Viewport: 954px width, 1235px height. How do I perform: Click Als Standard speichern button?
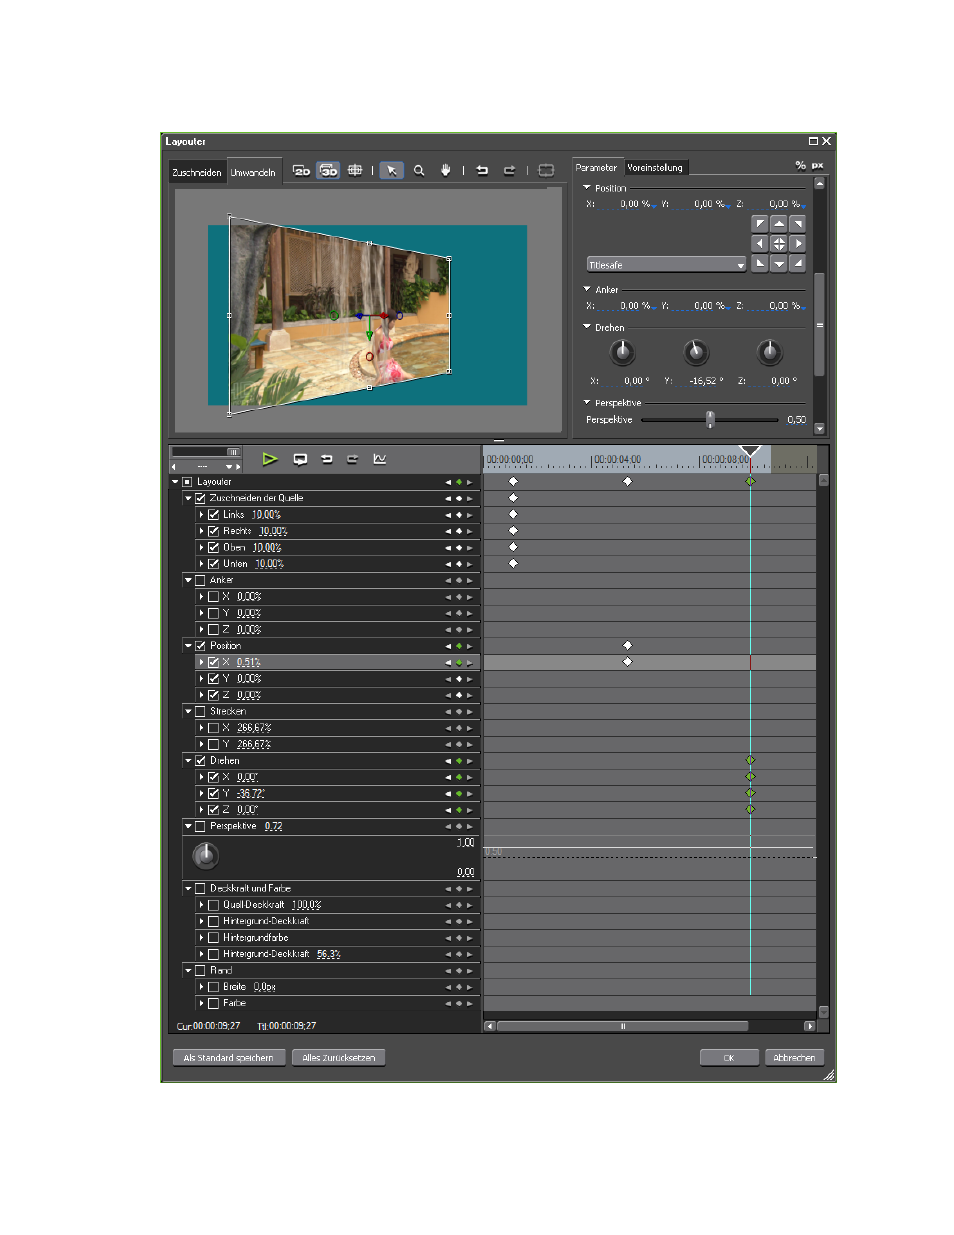[229, 1058]
